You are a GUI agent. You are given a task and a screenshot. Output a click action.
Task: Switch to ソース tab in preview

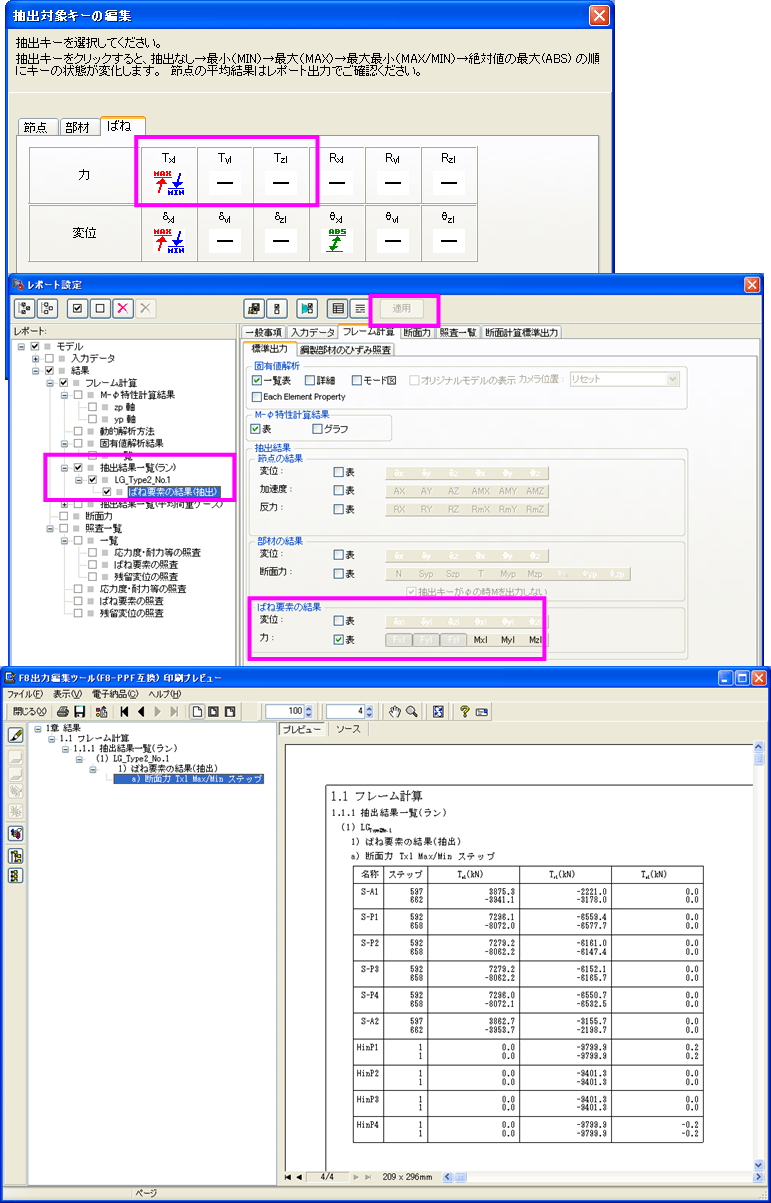click(x=348, y=730)
